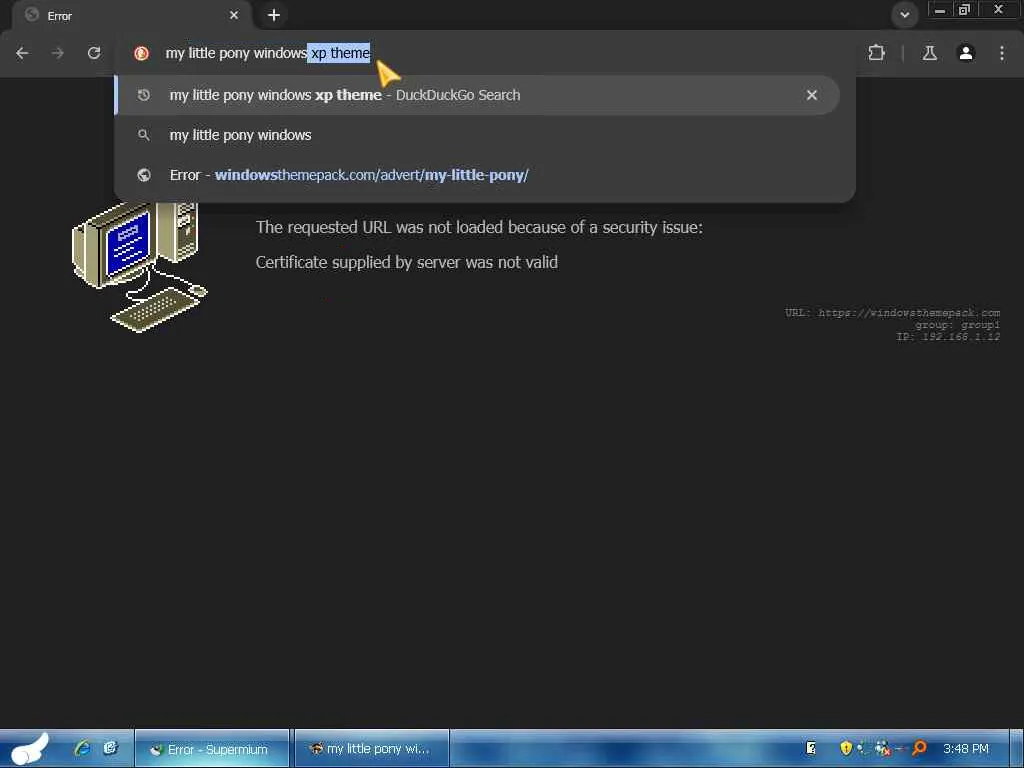Viewport: 1024px width, 768px height.
Task: Click the leftmost document tray icon
Action: (x=810, y=748)
